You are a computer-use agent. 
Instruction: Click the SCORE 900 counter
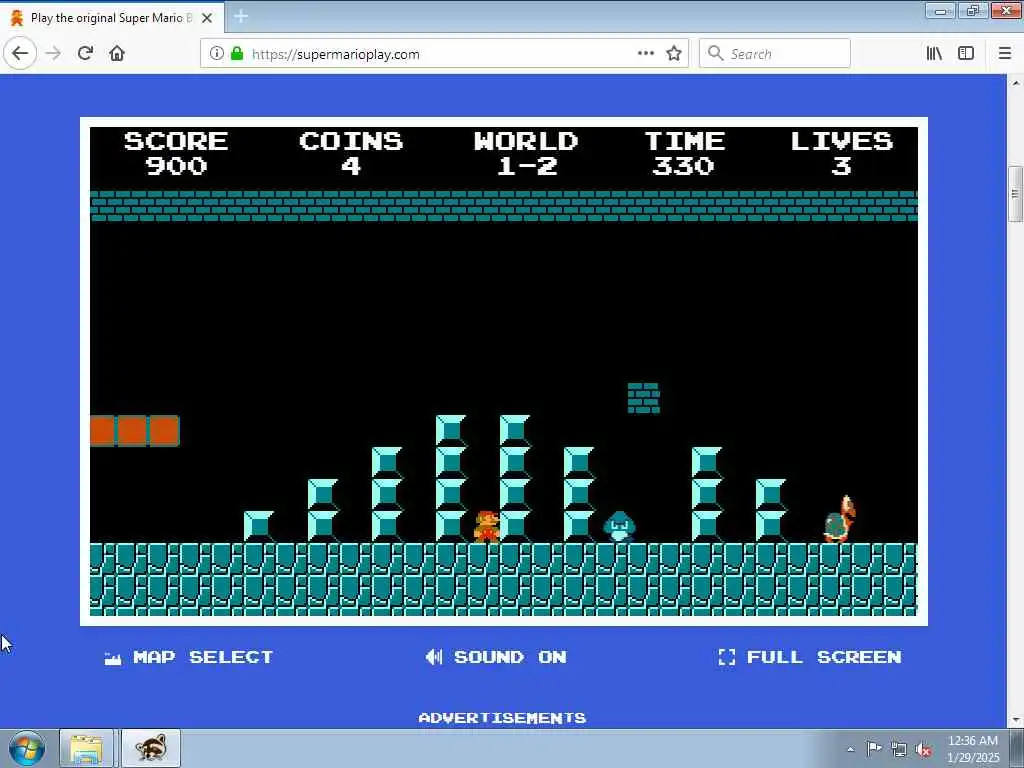click(x=176, y=153)
